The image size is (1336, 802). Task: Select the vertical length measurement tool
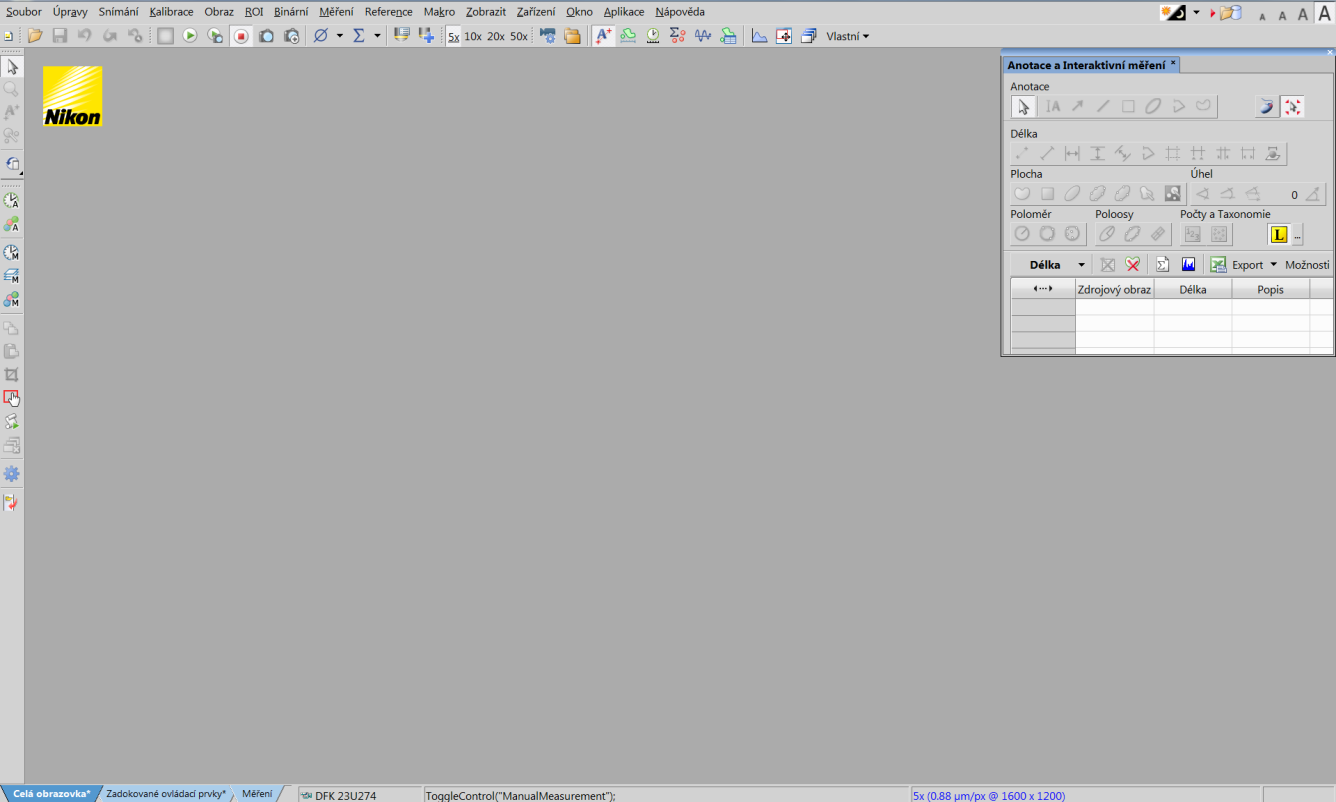pyautogui.click(x=1097, y=153)
